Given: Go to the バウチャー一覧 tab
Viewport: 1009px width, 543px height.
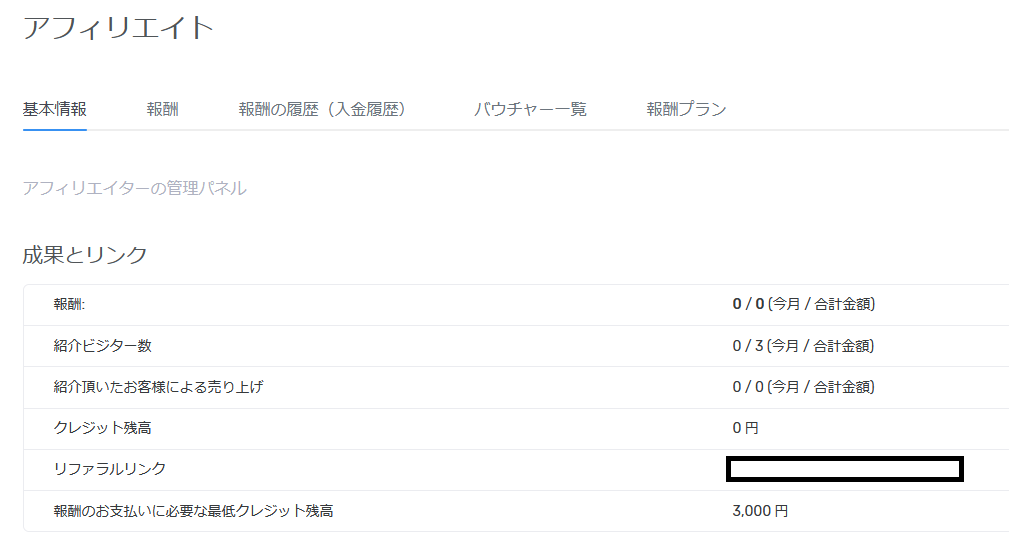Looking at the screenshot, I should click(530, 109).
